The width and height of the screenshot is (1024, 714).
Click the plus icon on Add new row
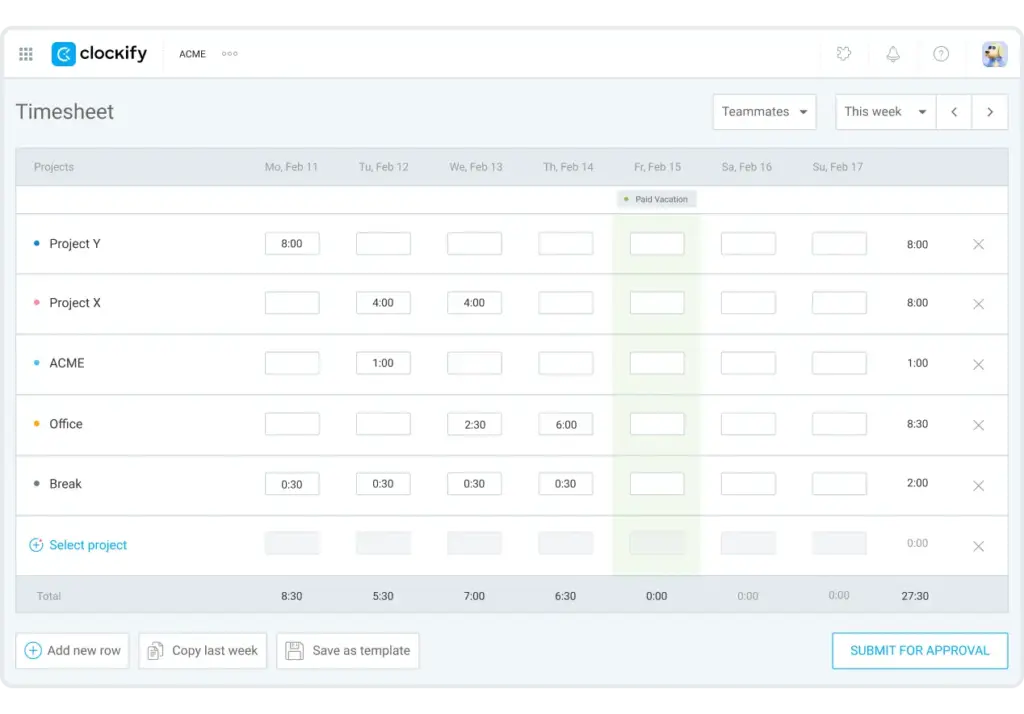[x=32, y=650]
